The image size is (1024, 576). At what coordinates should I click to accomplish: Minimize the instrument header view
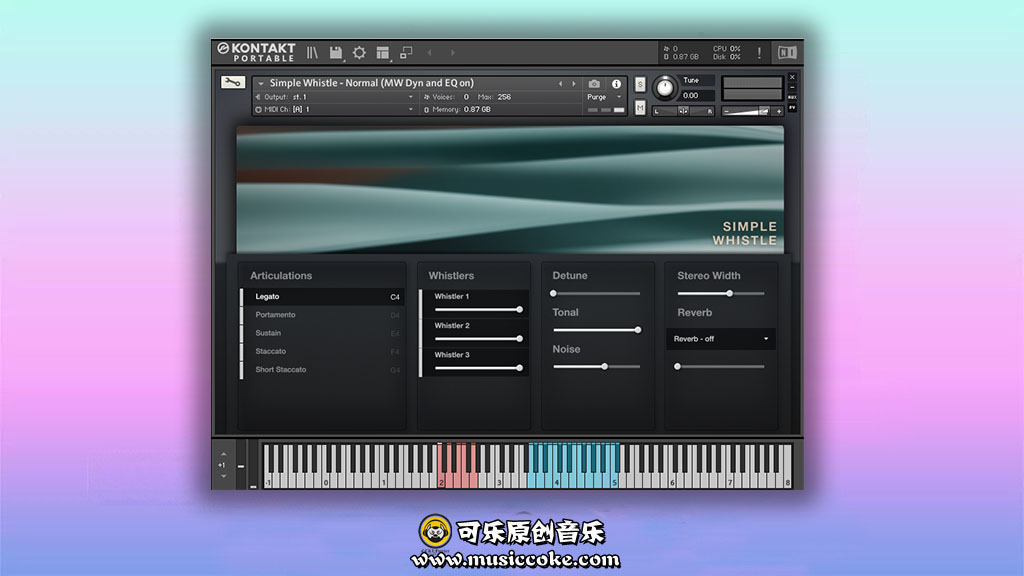pyautogui.click(x=792, y=88)
